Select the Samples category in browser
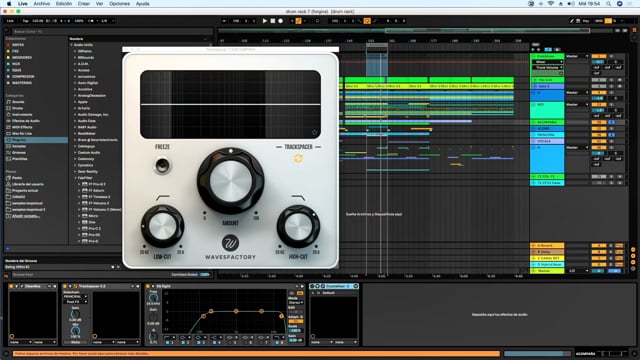This screenshot has width=640, height=360. coord(19,146)
